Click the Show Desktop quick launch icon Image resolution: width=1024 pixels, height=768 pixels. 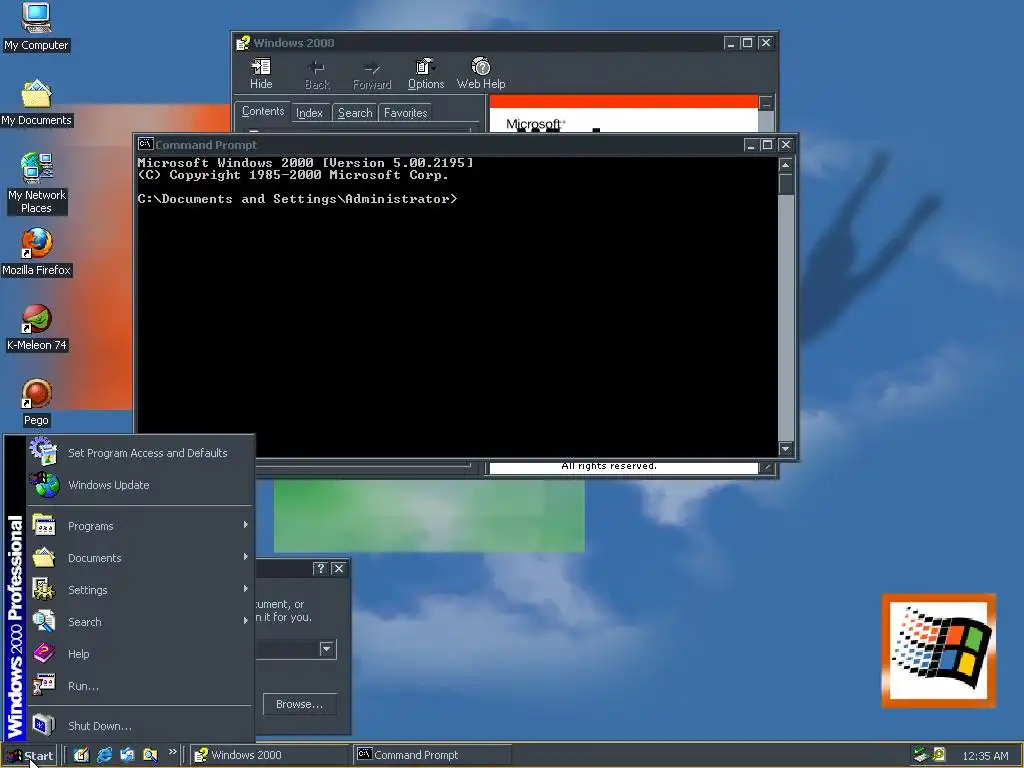81,755
